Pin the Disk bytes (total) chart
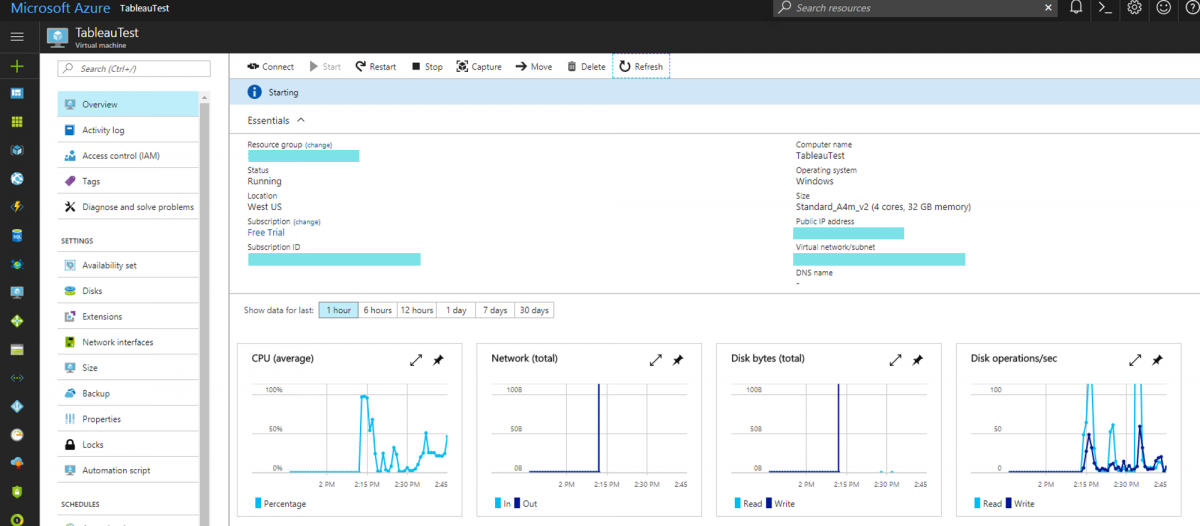Screen dimensions: 1200x526 coord(918,360)
